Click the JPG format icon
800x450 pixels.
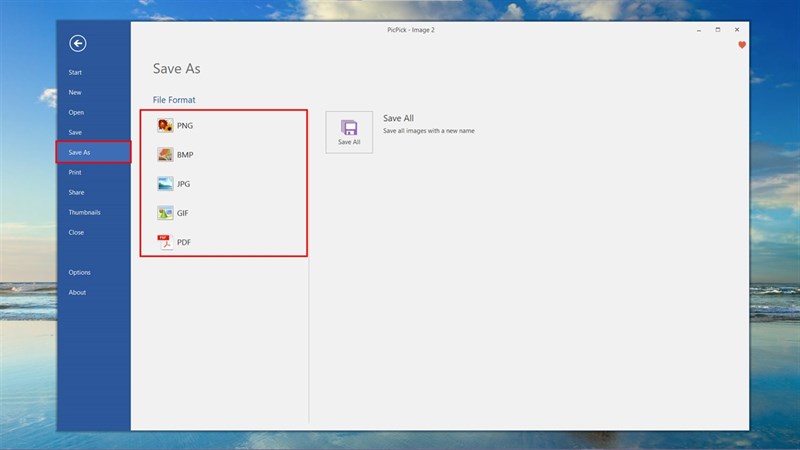[165, 184]
